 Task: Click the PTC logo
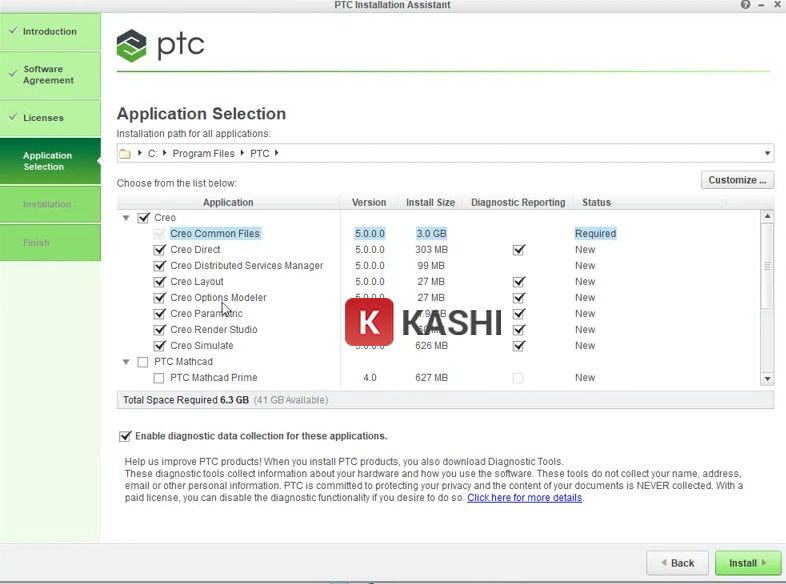point(161,45)
